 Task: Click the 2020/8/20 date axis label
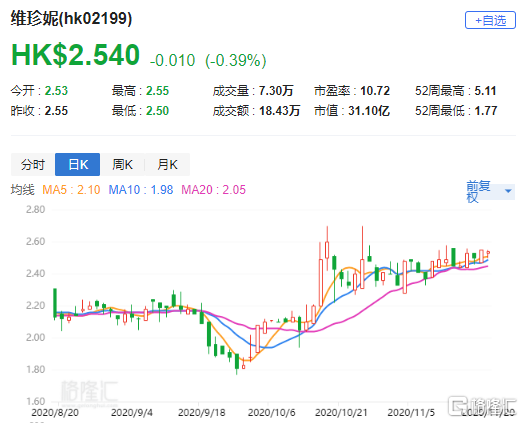(55, 413)
